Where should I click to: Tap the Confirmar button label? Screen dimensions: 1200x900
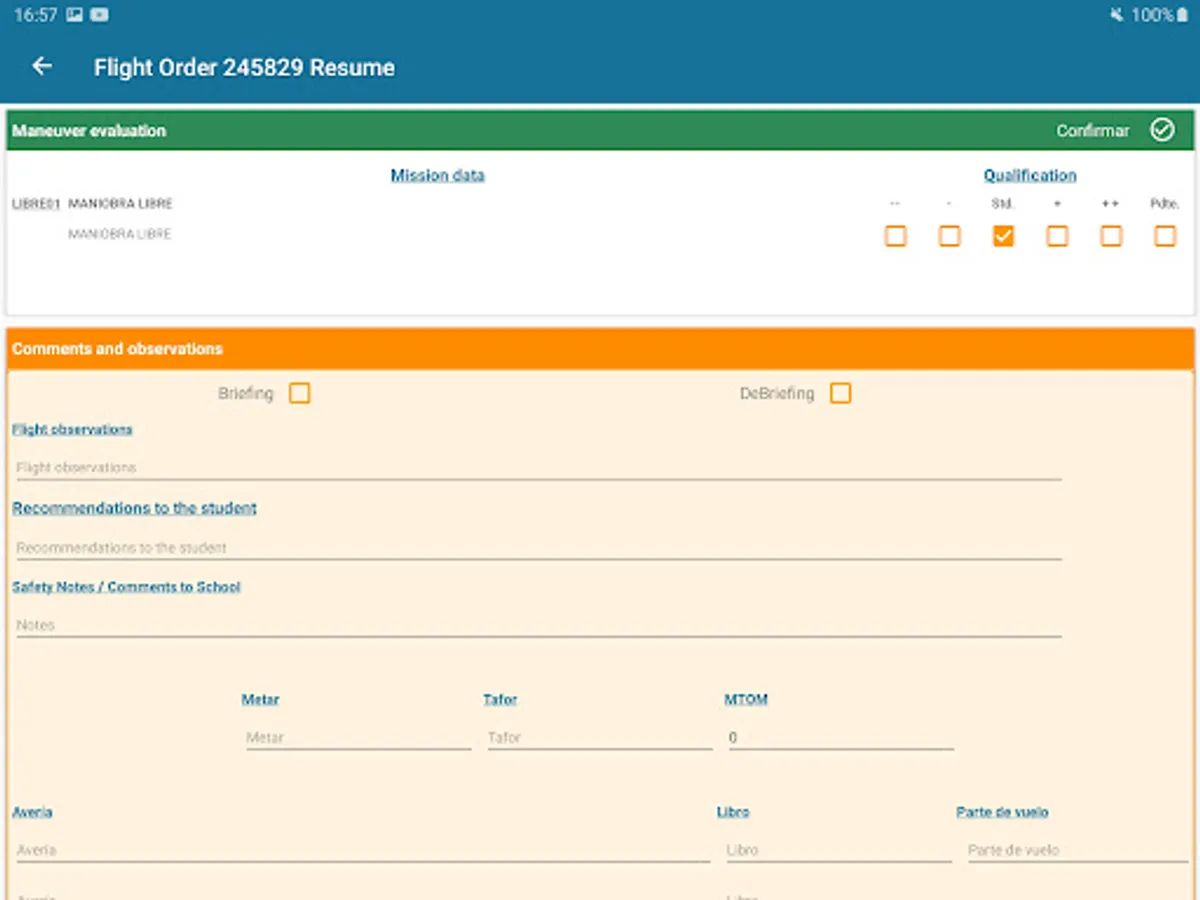pos(1093,131)
